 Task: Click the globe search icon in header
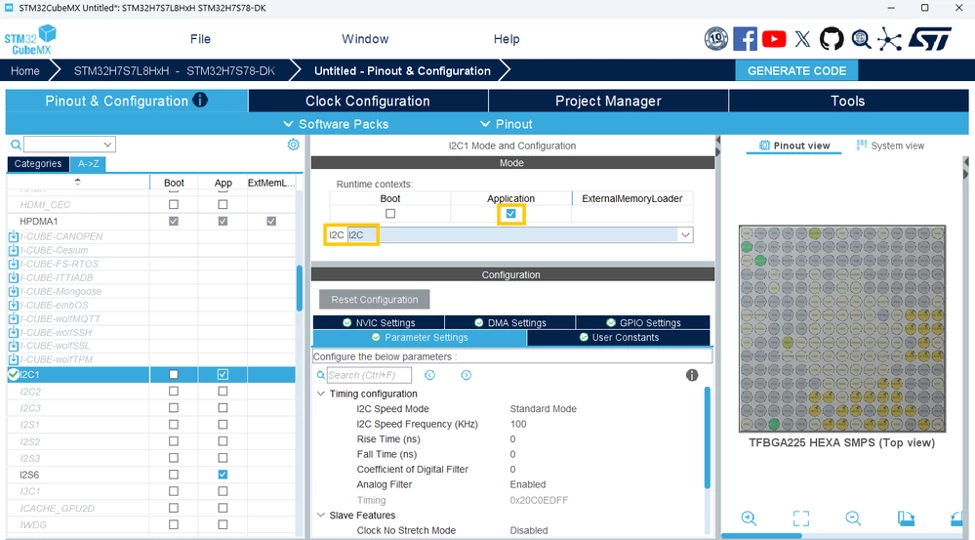coord(861,39)
